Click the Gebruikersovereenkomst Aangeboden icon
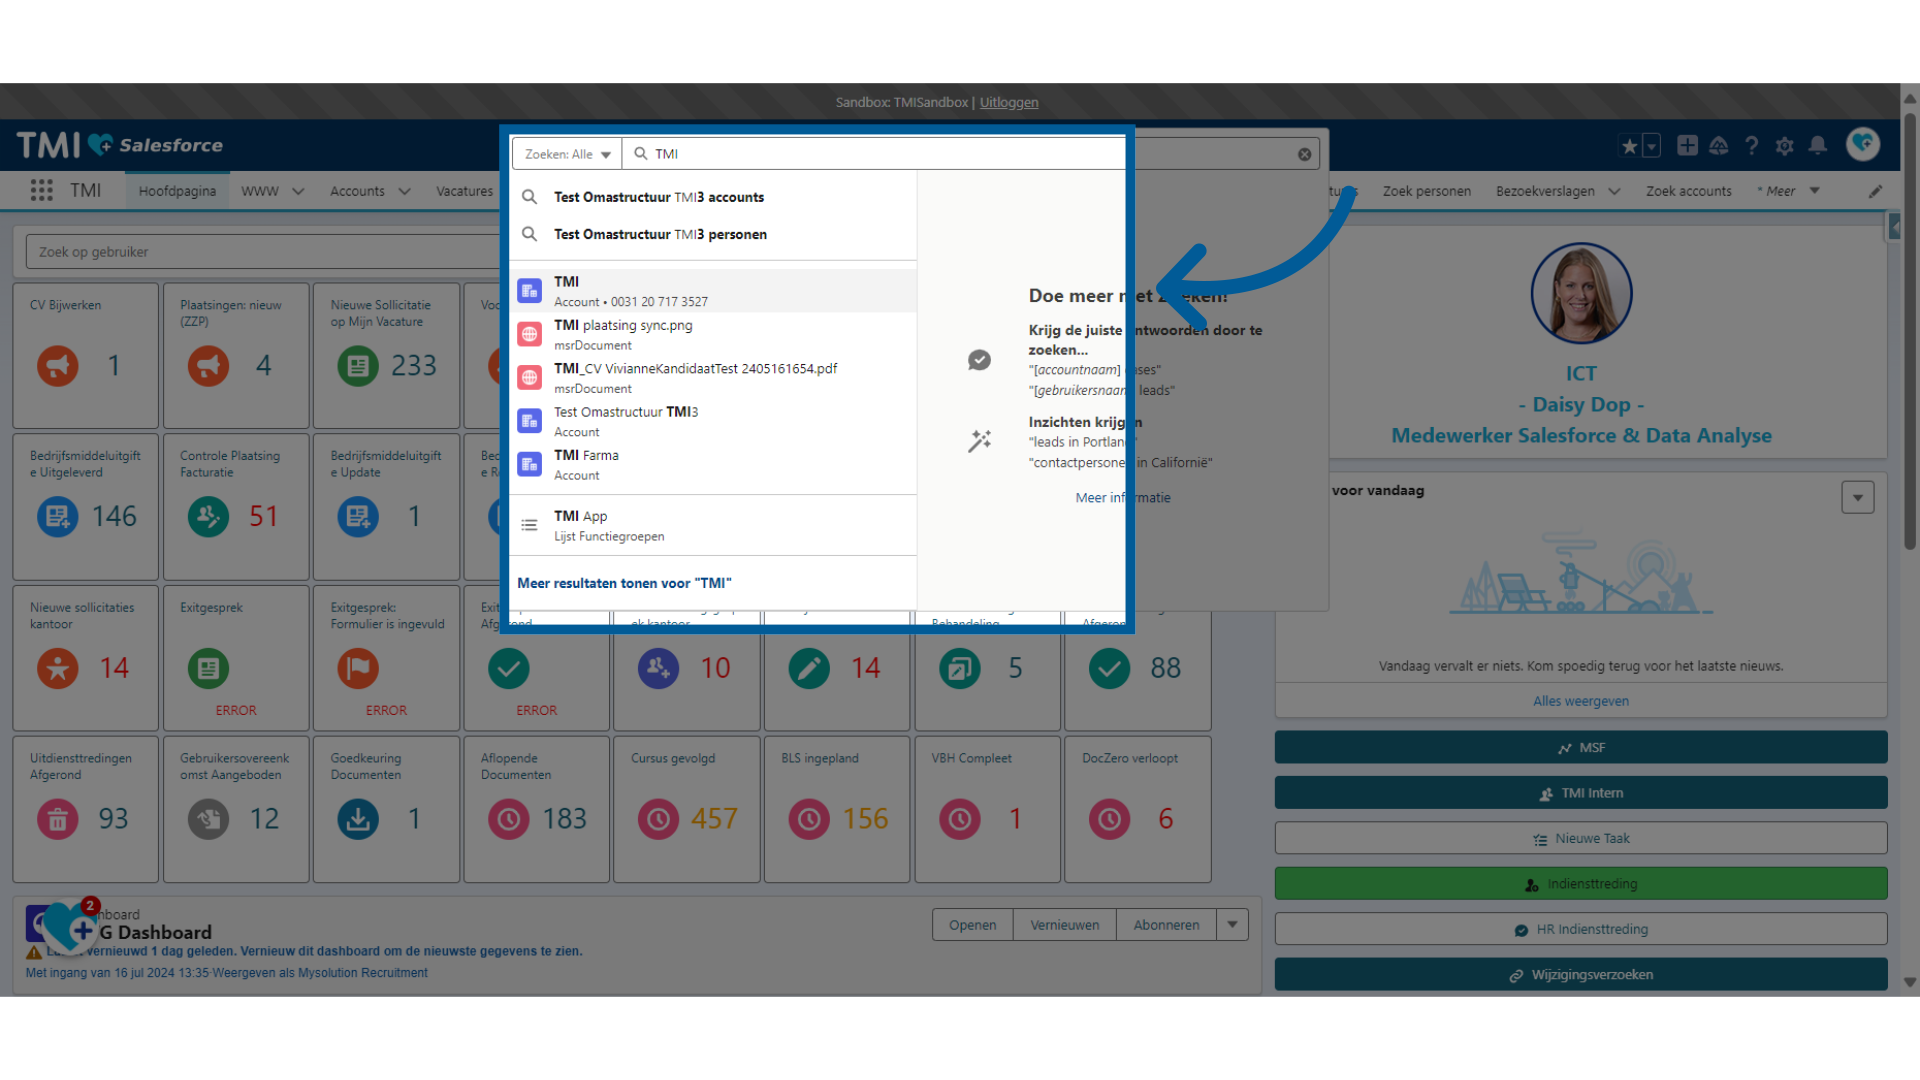 tap(208, 819)
